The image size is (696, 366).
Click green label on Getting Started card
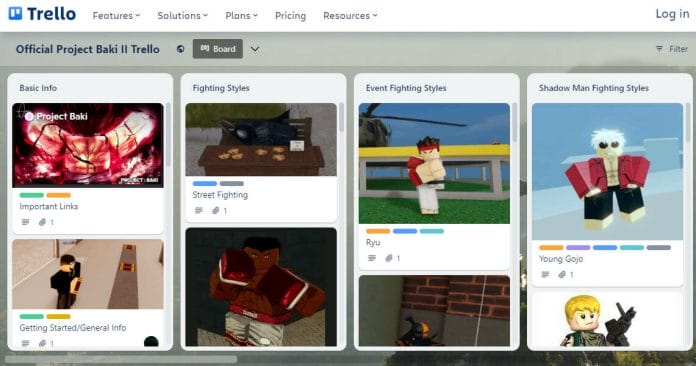click(x=32, y=316)
